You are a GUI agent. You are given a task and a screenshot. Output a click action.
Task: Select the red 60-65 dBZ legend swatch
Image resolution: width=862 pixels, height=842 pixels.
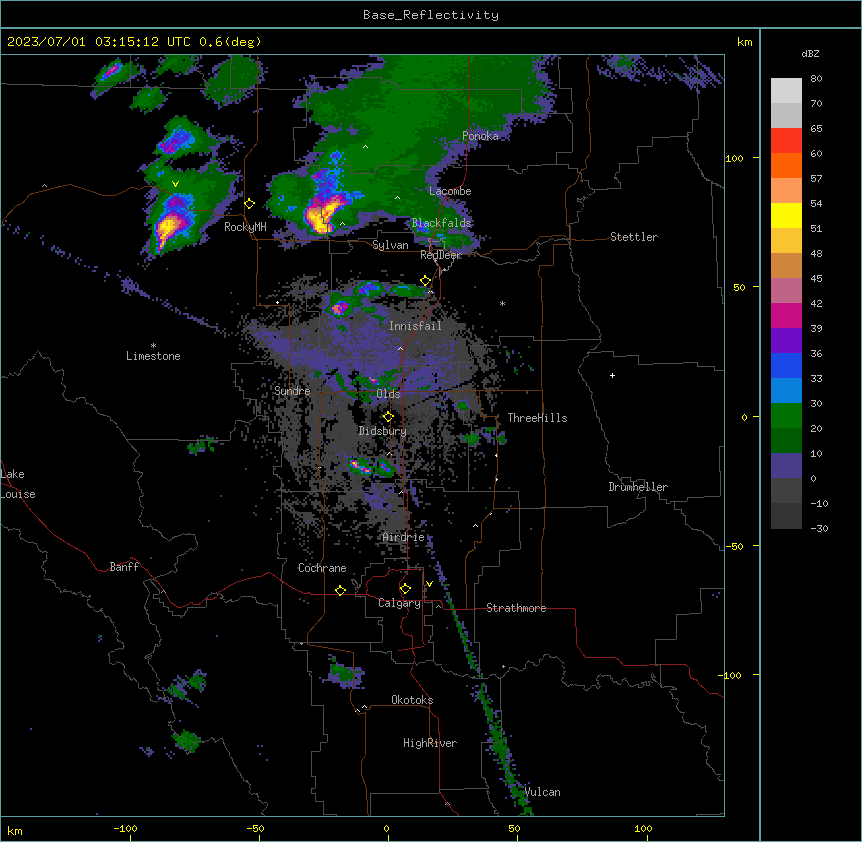786,140
